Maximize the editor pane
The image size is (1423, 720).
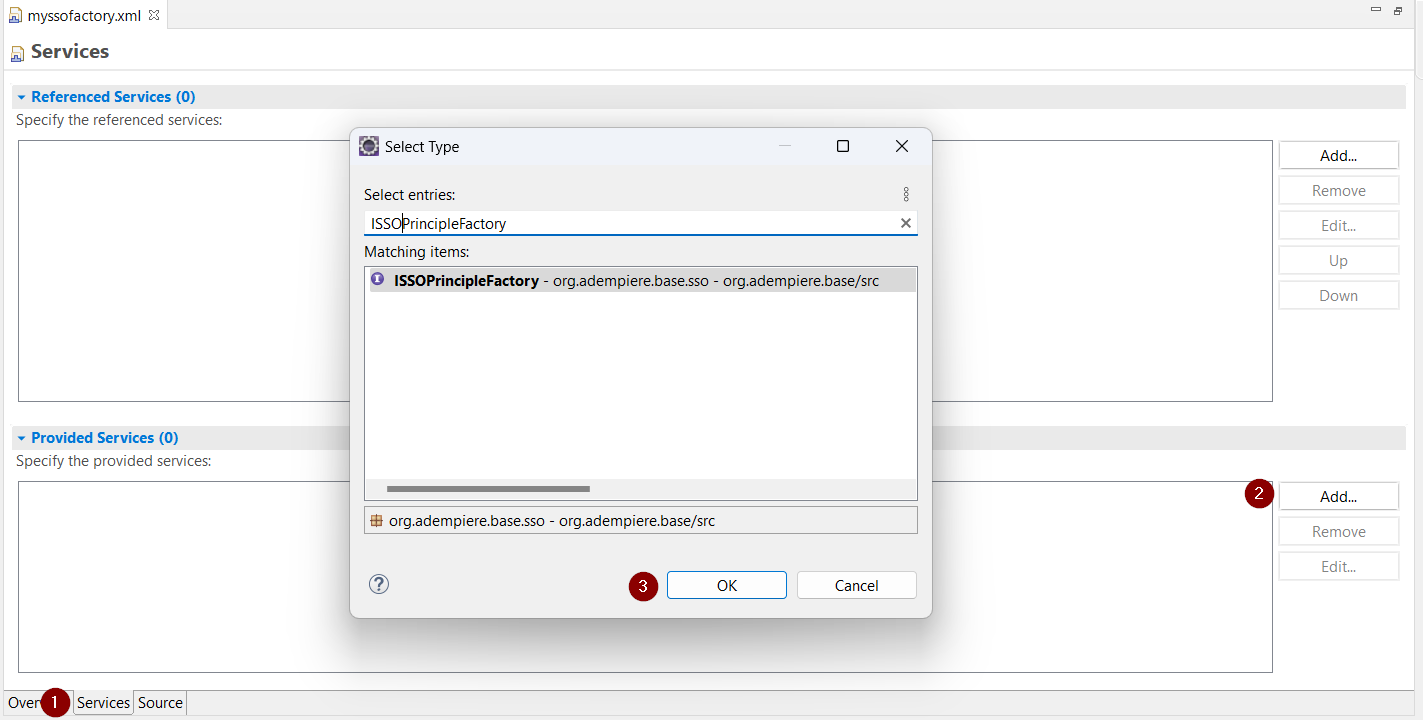1398,10
